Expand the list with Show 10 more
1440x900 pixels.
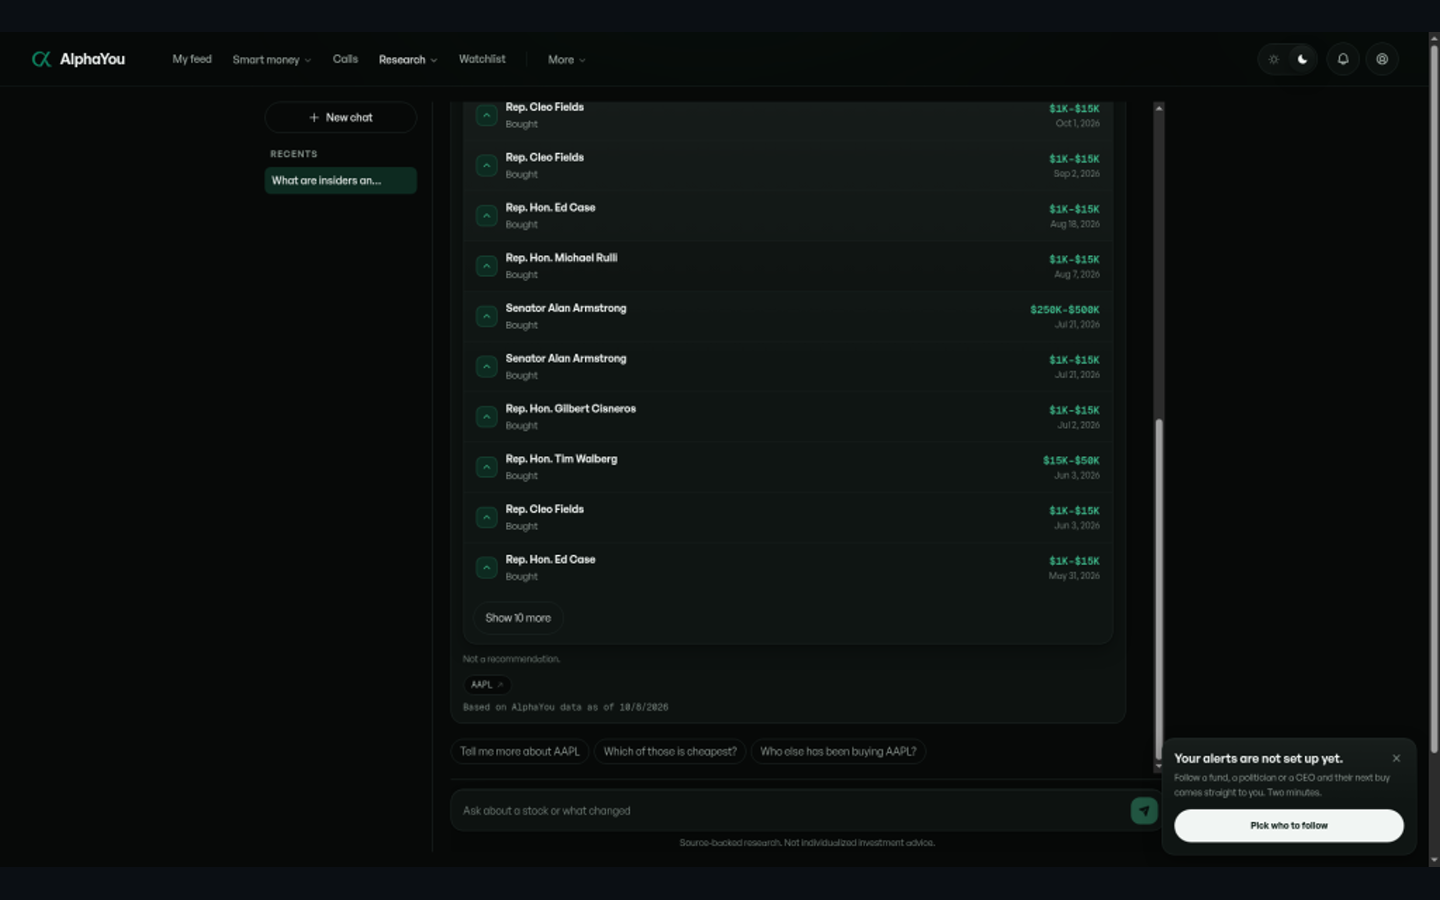point(518,618)
